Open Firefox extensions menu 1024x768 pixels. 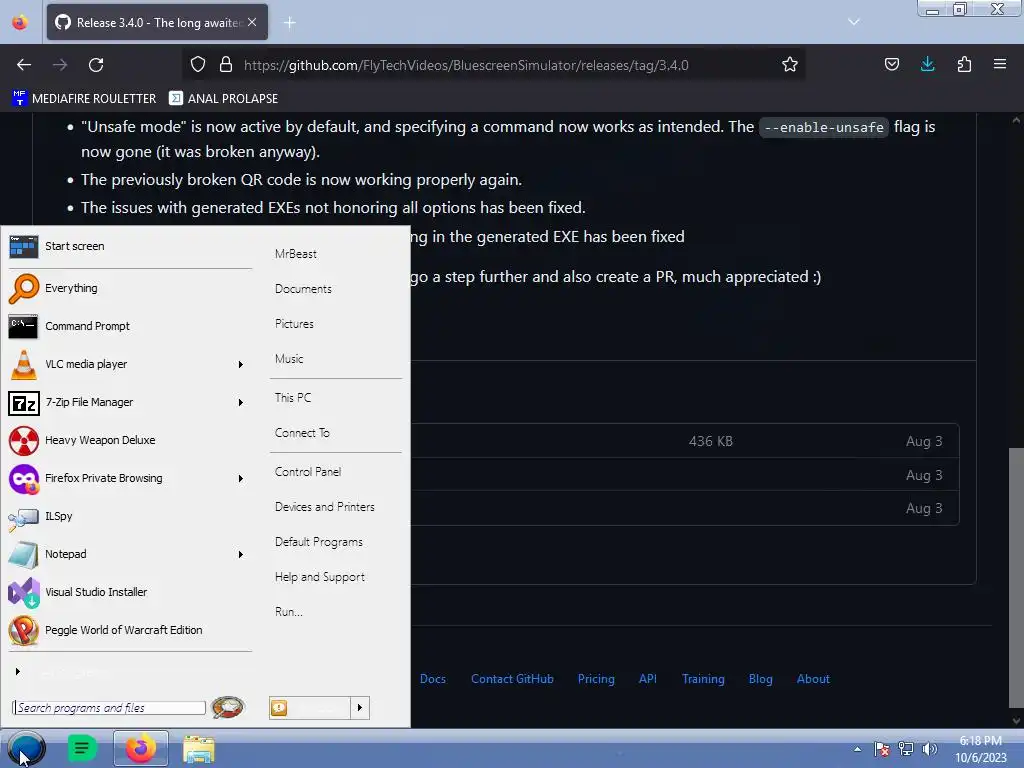point(965,65)
